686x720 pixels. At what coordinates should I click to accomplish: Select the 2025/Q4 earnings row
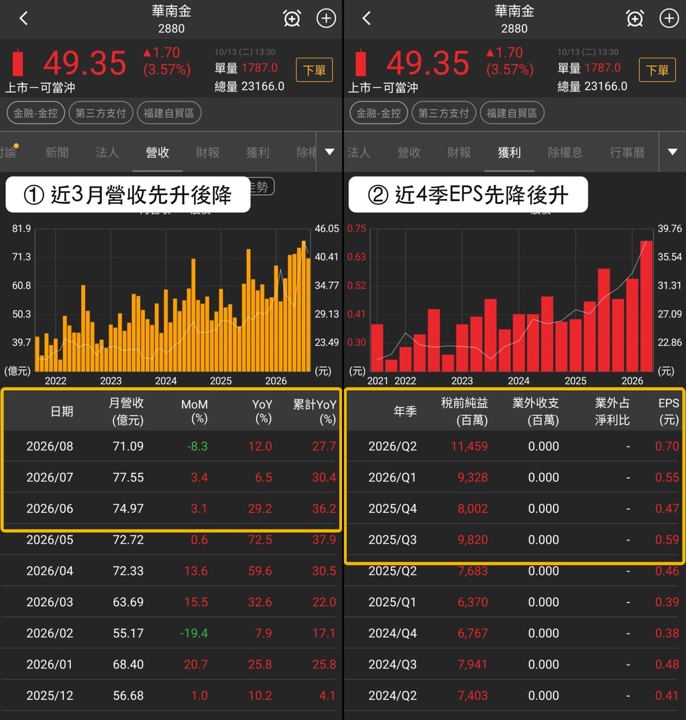coord(515,508)
